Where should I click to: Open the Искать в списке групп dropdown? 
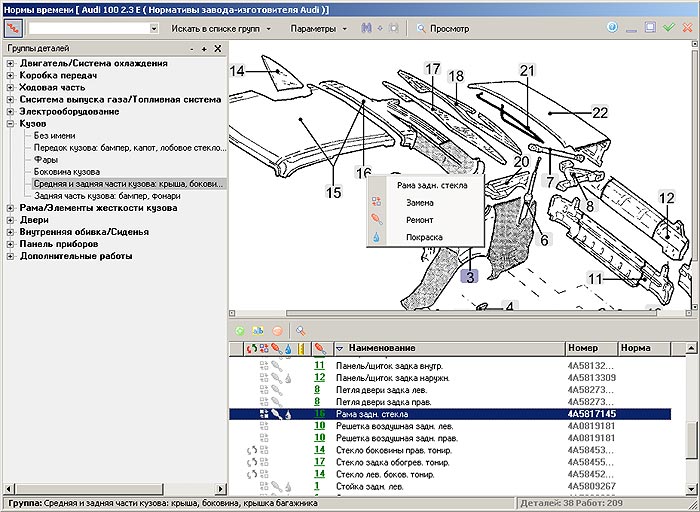[216, 29]
